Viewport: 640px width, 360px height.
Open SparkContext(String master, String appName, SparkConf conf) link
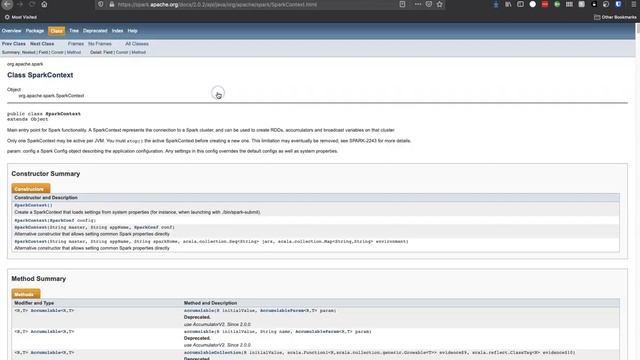click(x=94, y=227)
